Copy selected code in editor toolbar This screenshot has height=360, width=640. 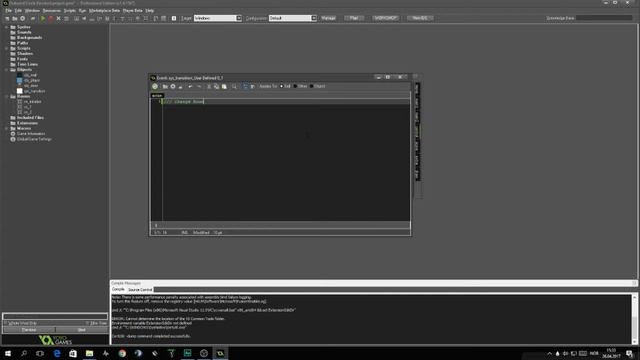click(x=216, y=87)
